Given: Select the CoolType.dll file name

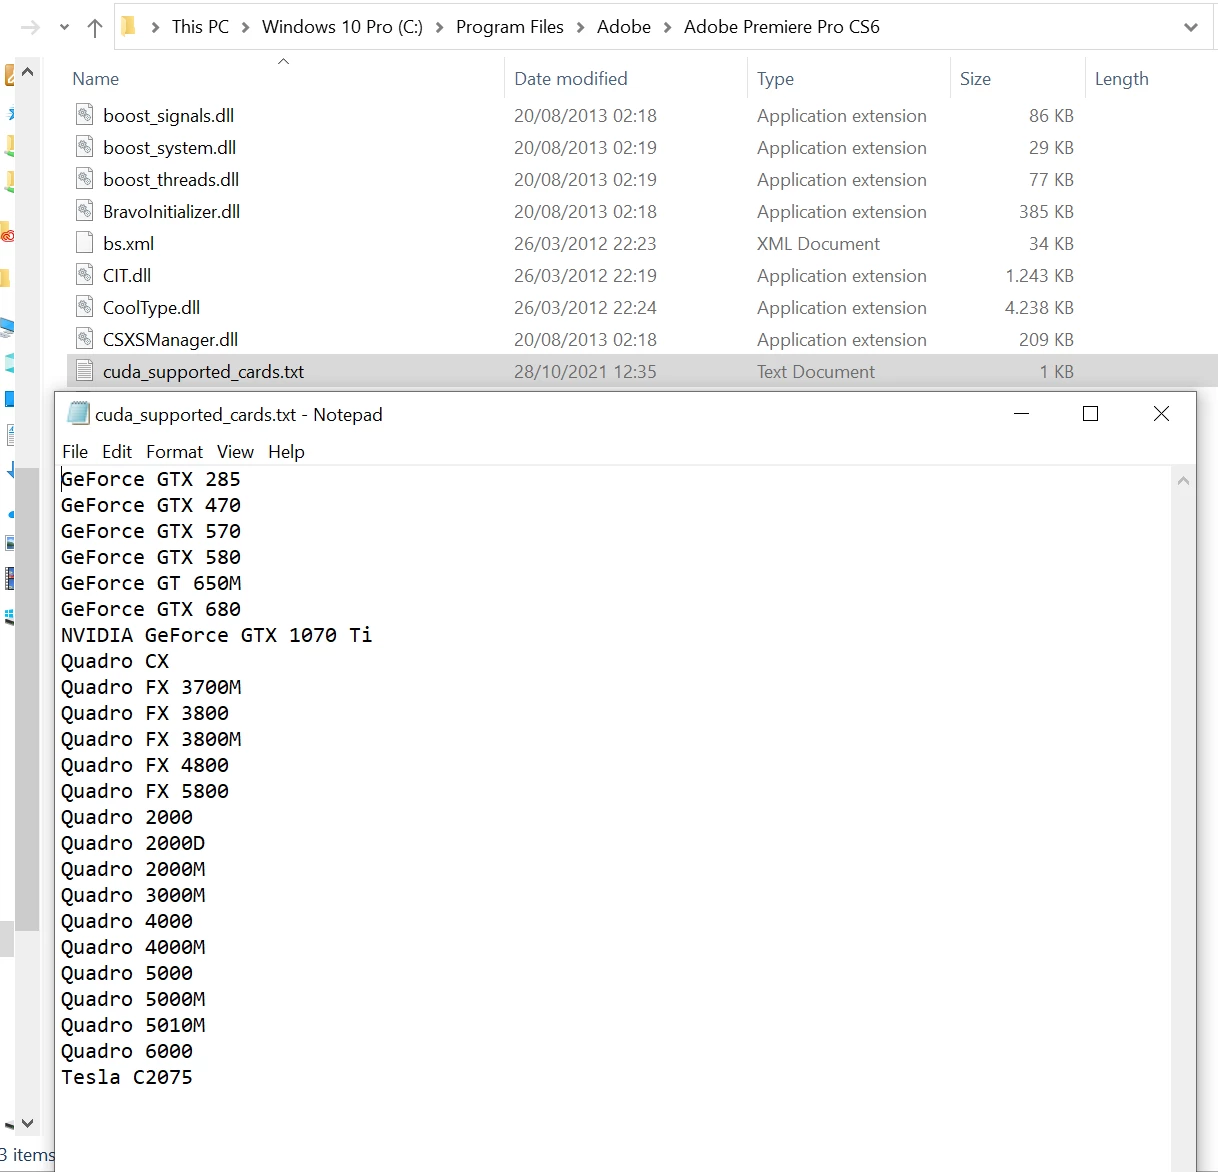Looking at the screenshot, I should tap(151, 308).
